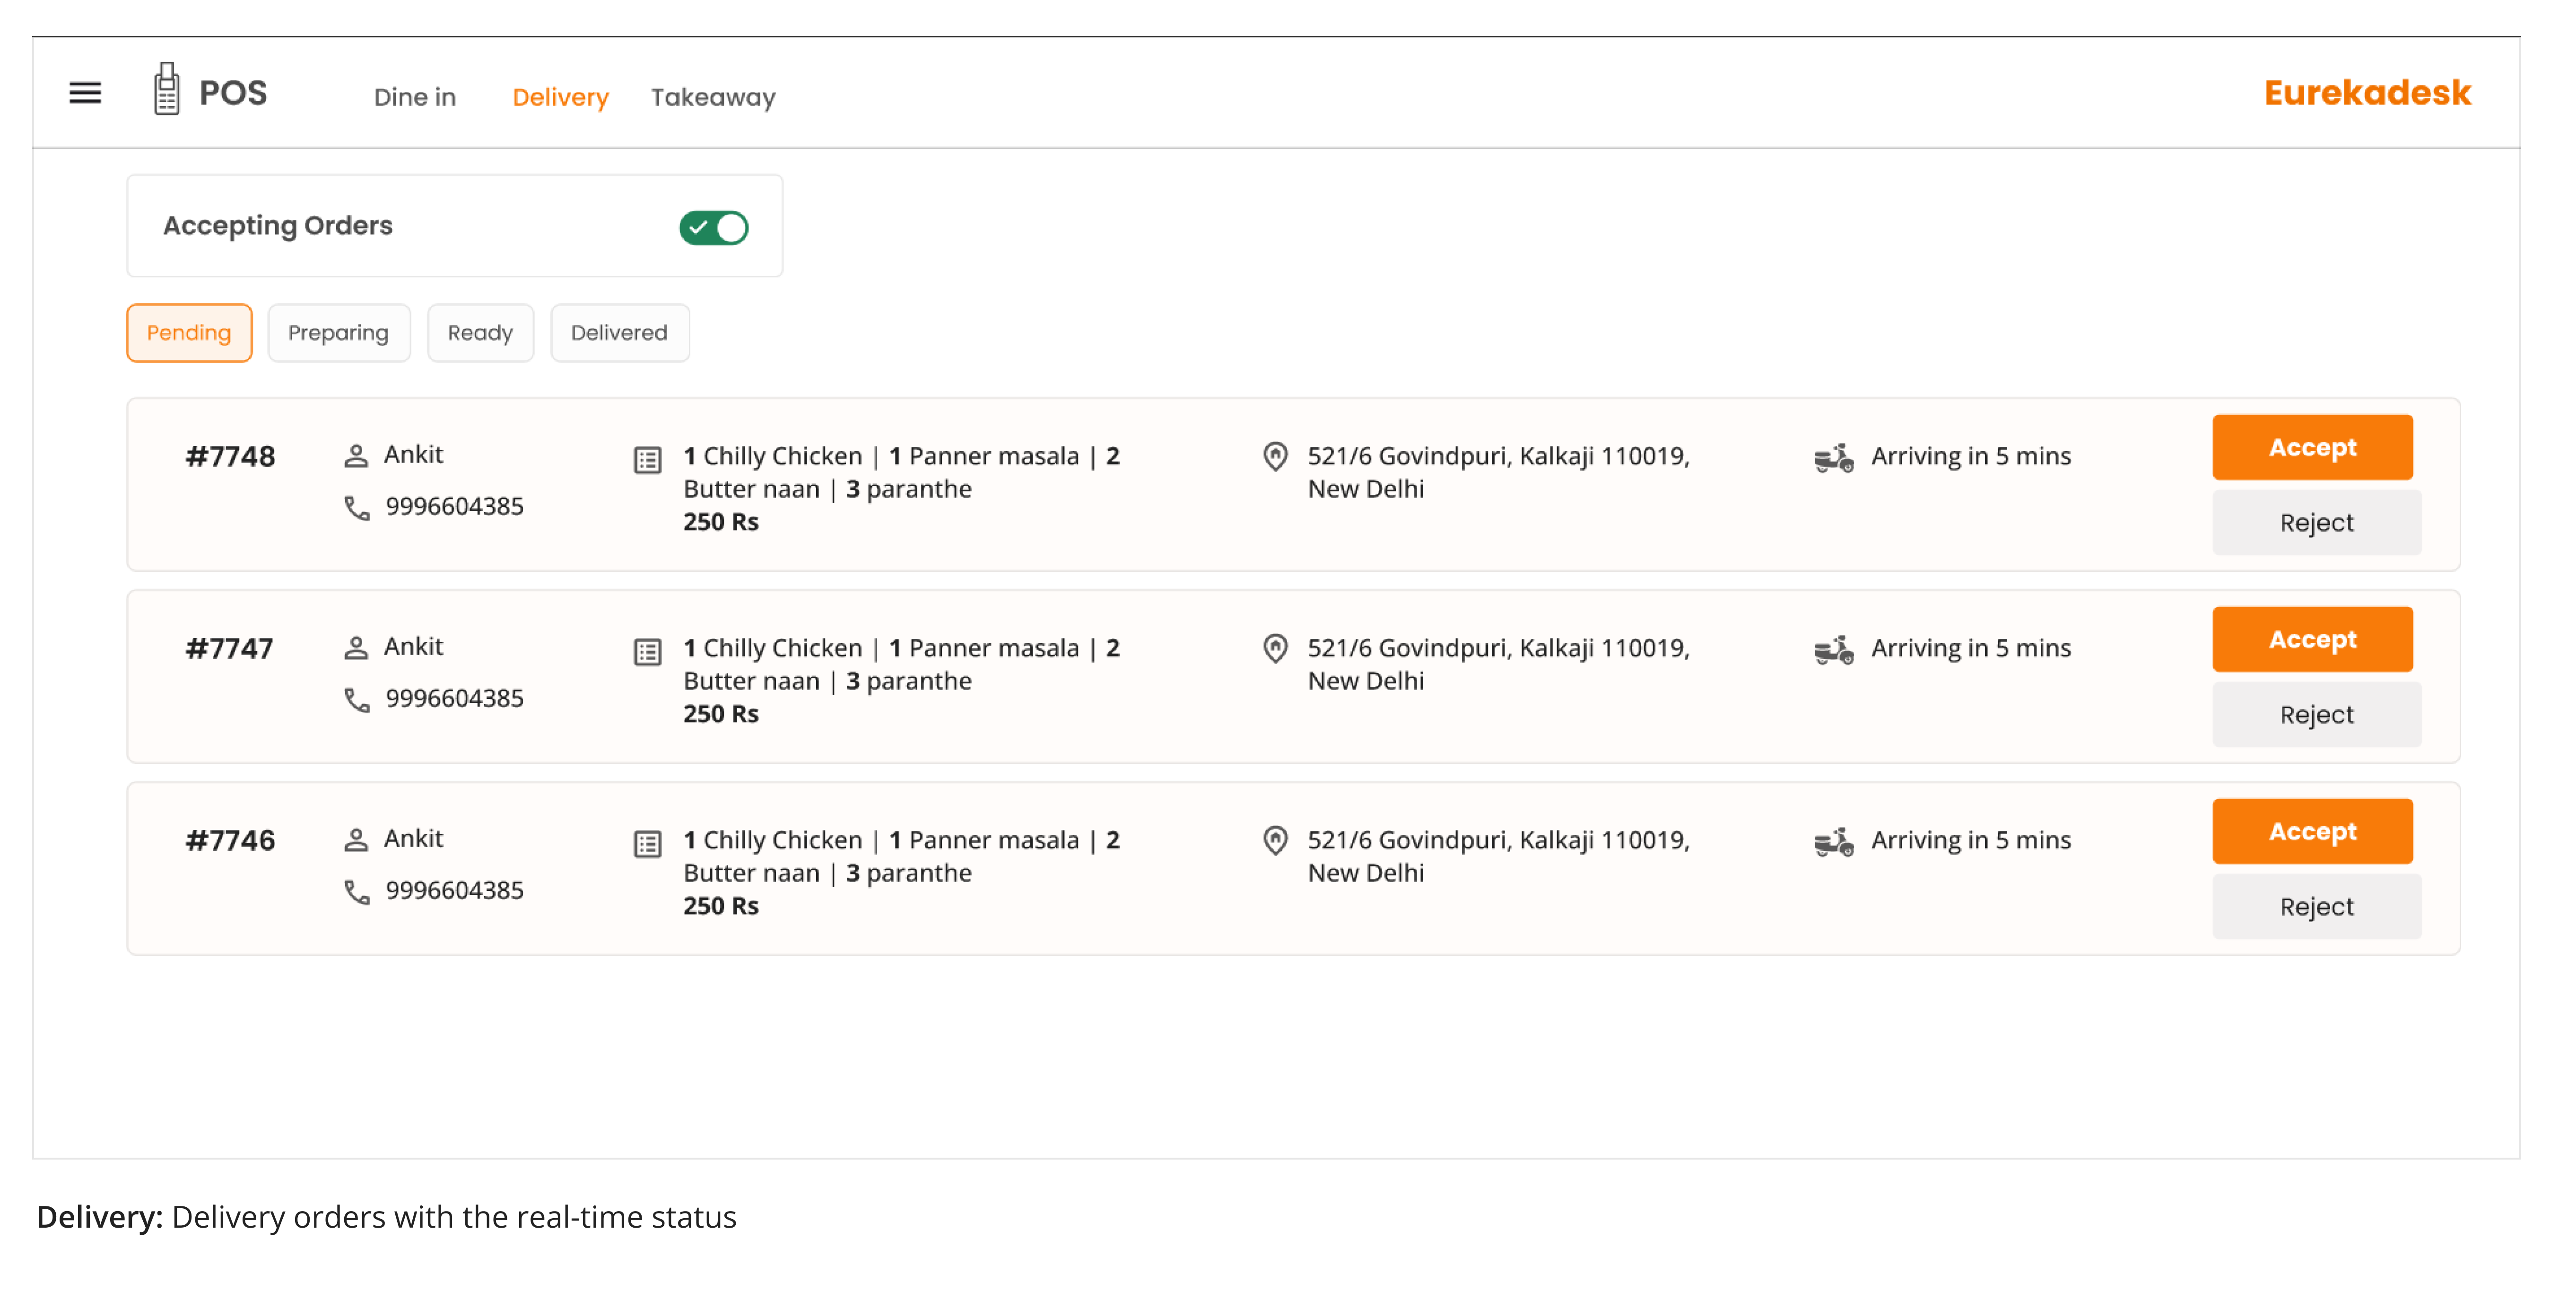The width and height of the screenshot is (2576, 1309).
Task: Show Preparing orders filter
Action: point(339,333)
